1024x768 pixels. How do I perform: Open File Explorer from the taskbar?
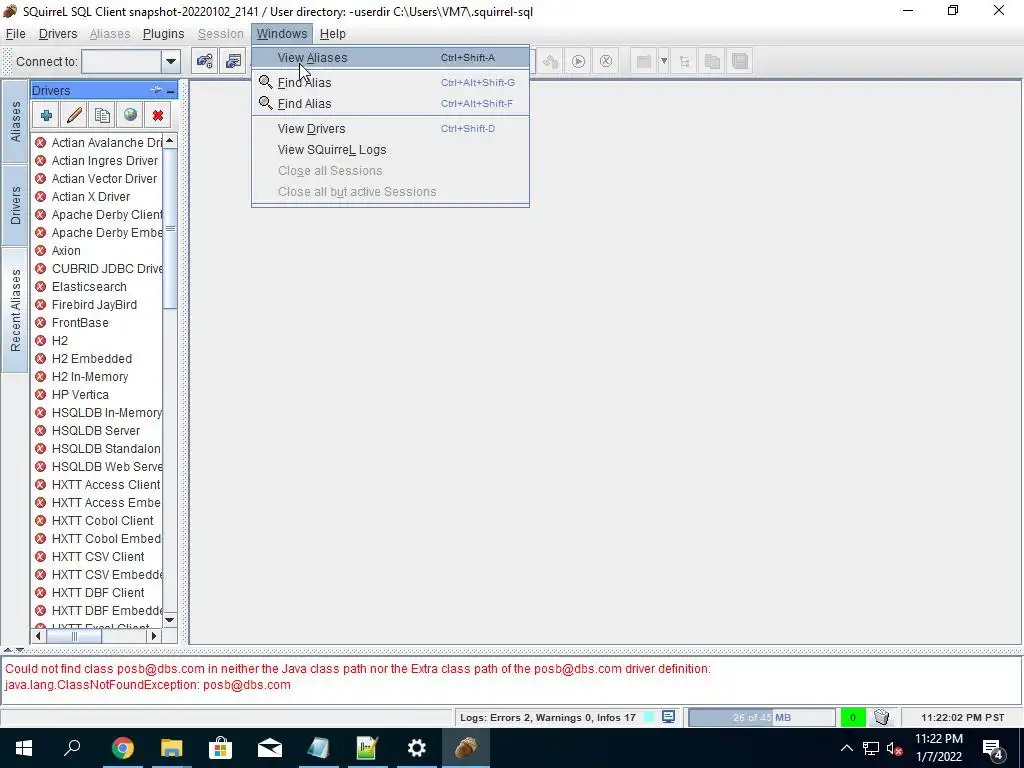point(171,748)
